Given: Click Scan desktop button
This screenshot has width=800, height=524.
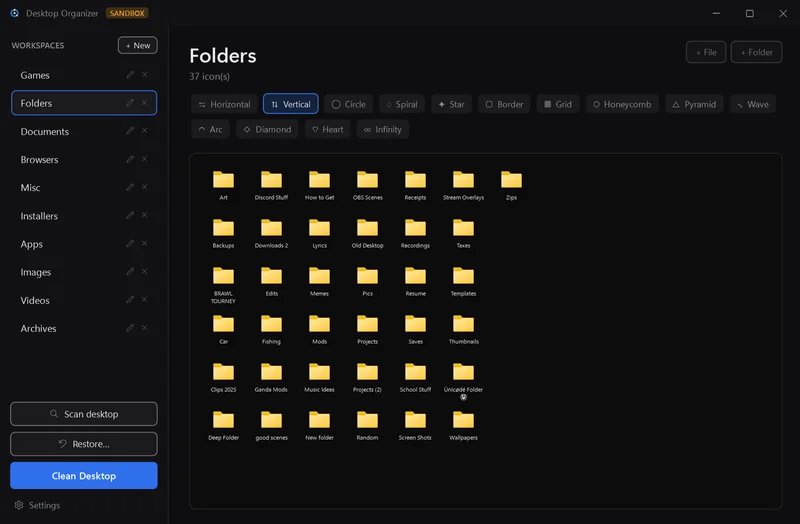Looking at the screenshot, I should pyautogui.click(x=84, y=414).
